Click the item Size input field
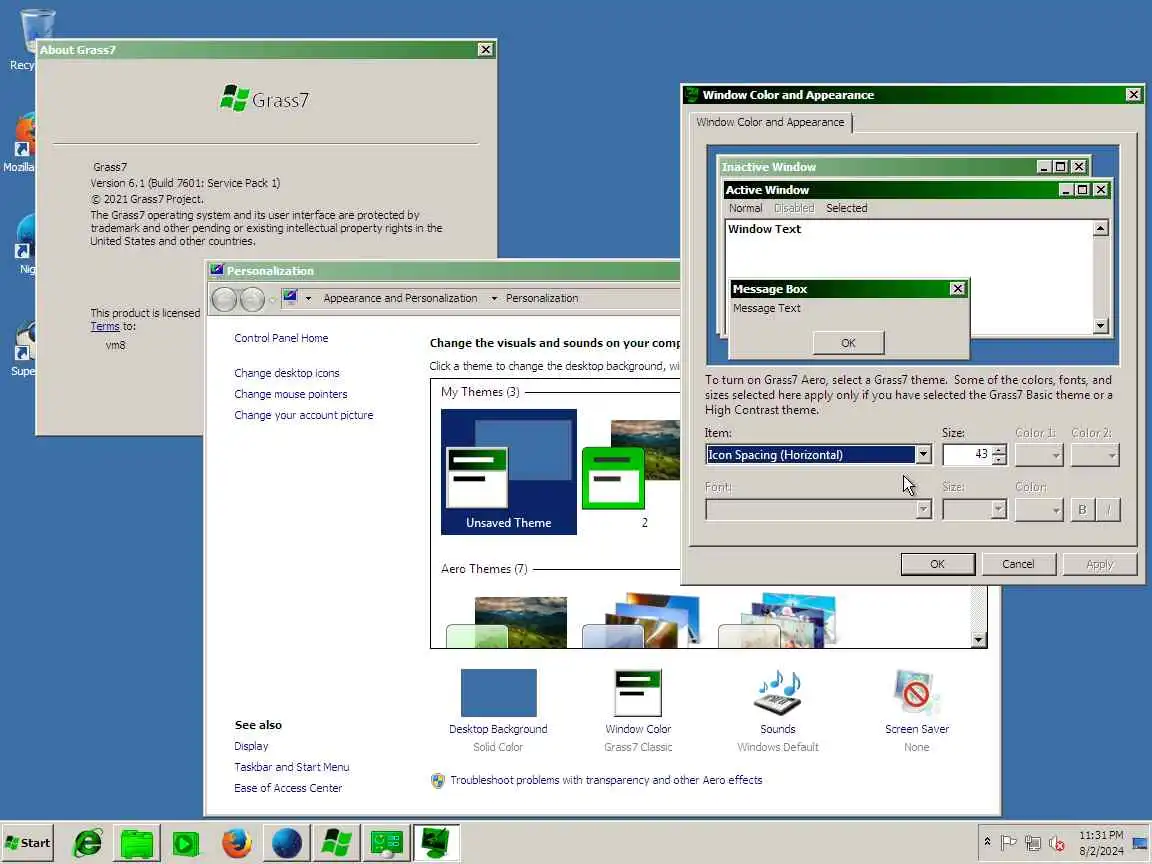1152x864 pixels. [x=967, y=454]
